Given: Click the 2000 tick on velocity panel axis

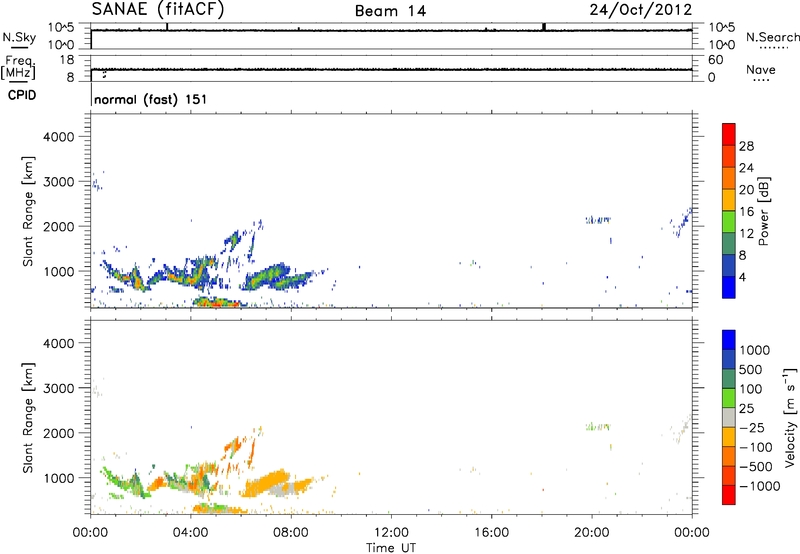Looking at the screenshot, I should click(x=59, y=433).
